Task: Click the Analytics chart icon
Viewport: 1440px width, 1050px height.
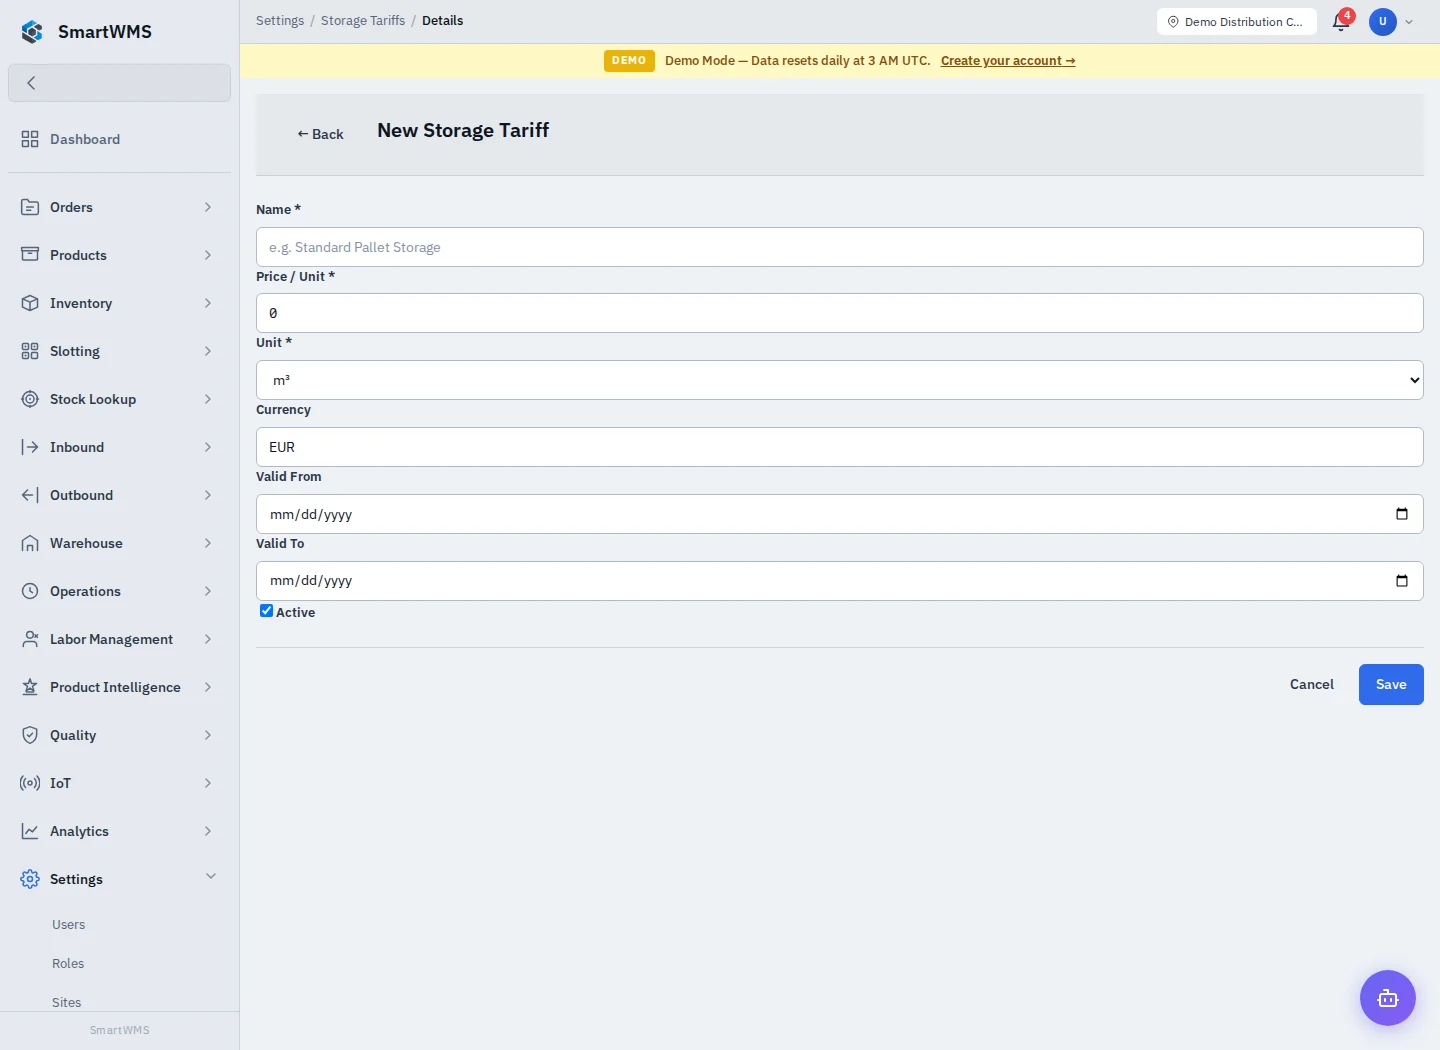Action: click(x=30, y=831)
